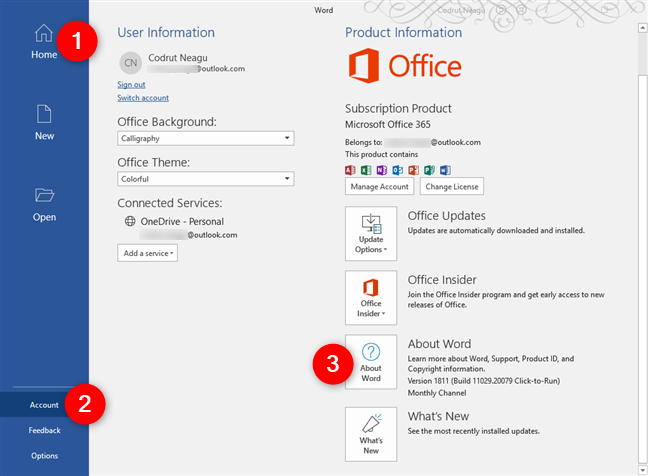The height and width of the screenshot is (476, 648).
Task: Click the Subscription Product heading
Action: 398,108
